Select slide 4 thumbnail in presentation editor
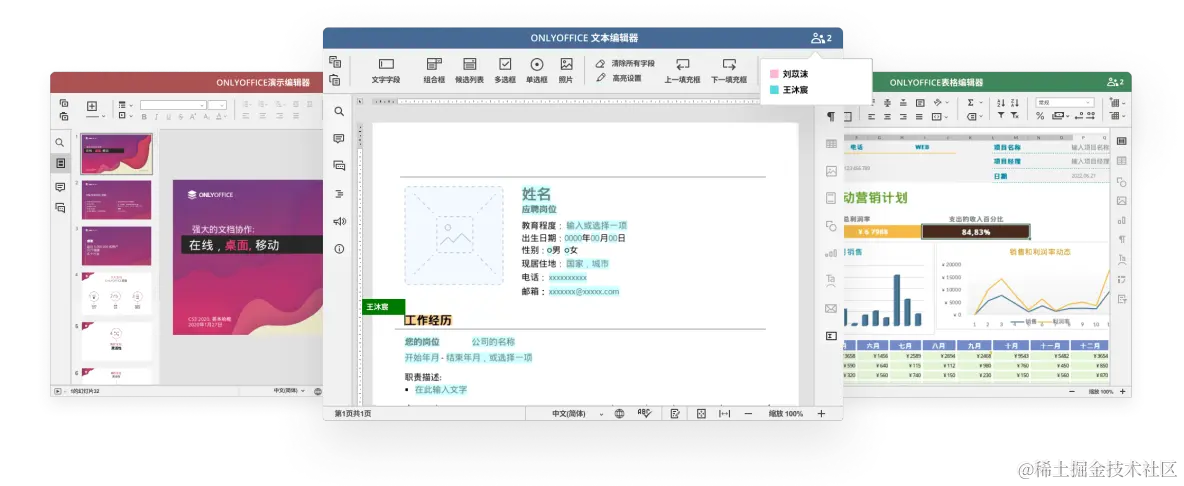 [x=117, y=294]
